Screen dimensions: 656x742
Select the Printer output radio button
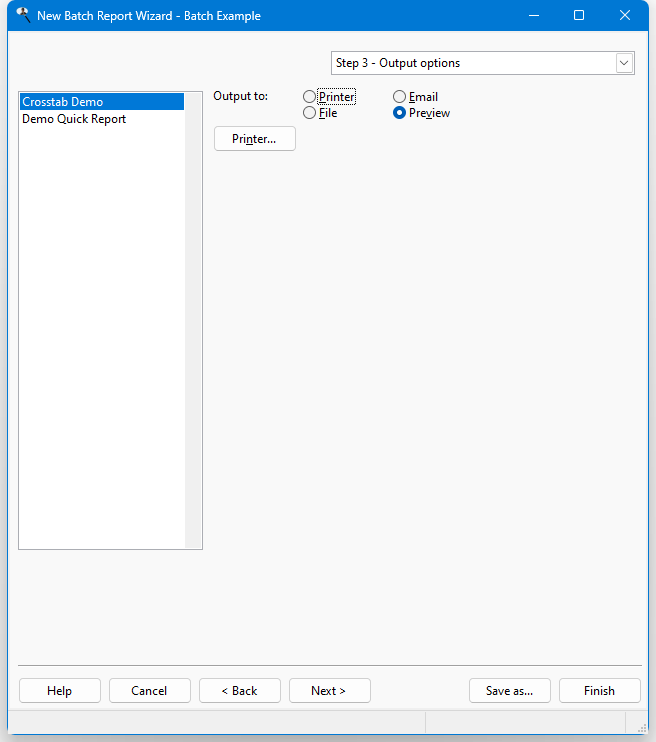tap(309, 97)
